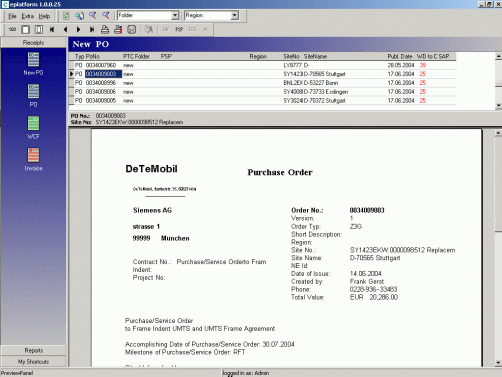The height and width of the screenshot is (377, 502).
Task: Click the print icon
Action: pyautogui.click(x=105, y=30)
